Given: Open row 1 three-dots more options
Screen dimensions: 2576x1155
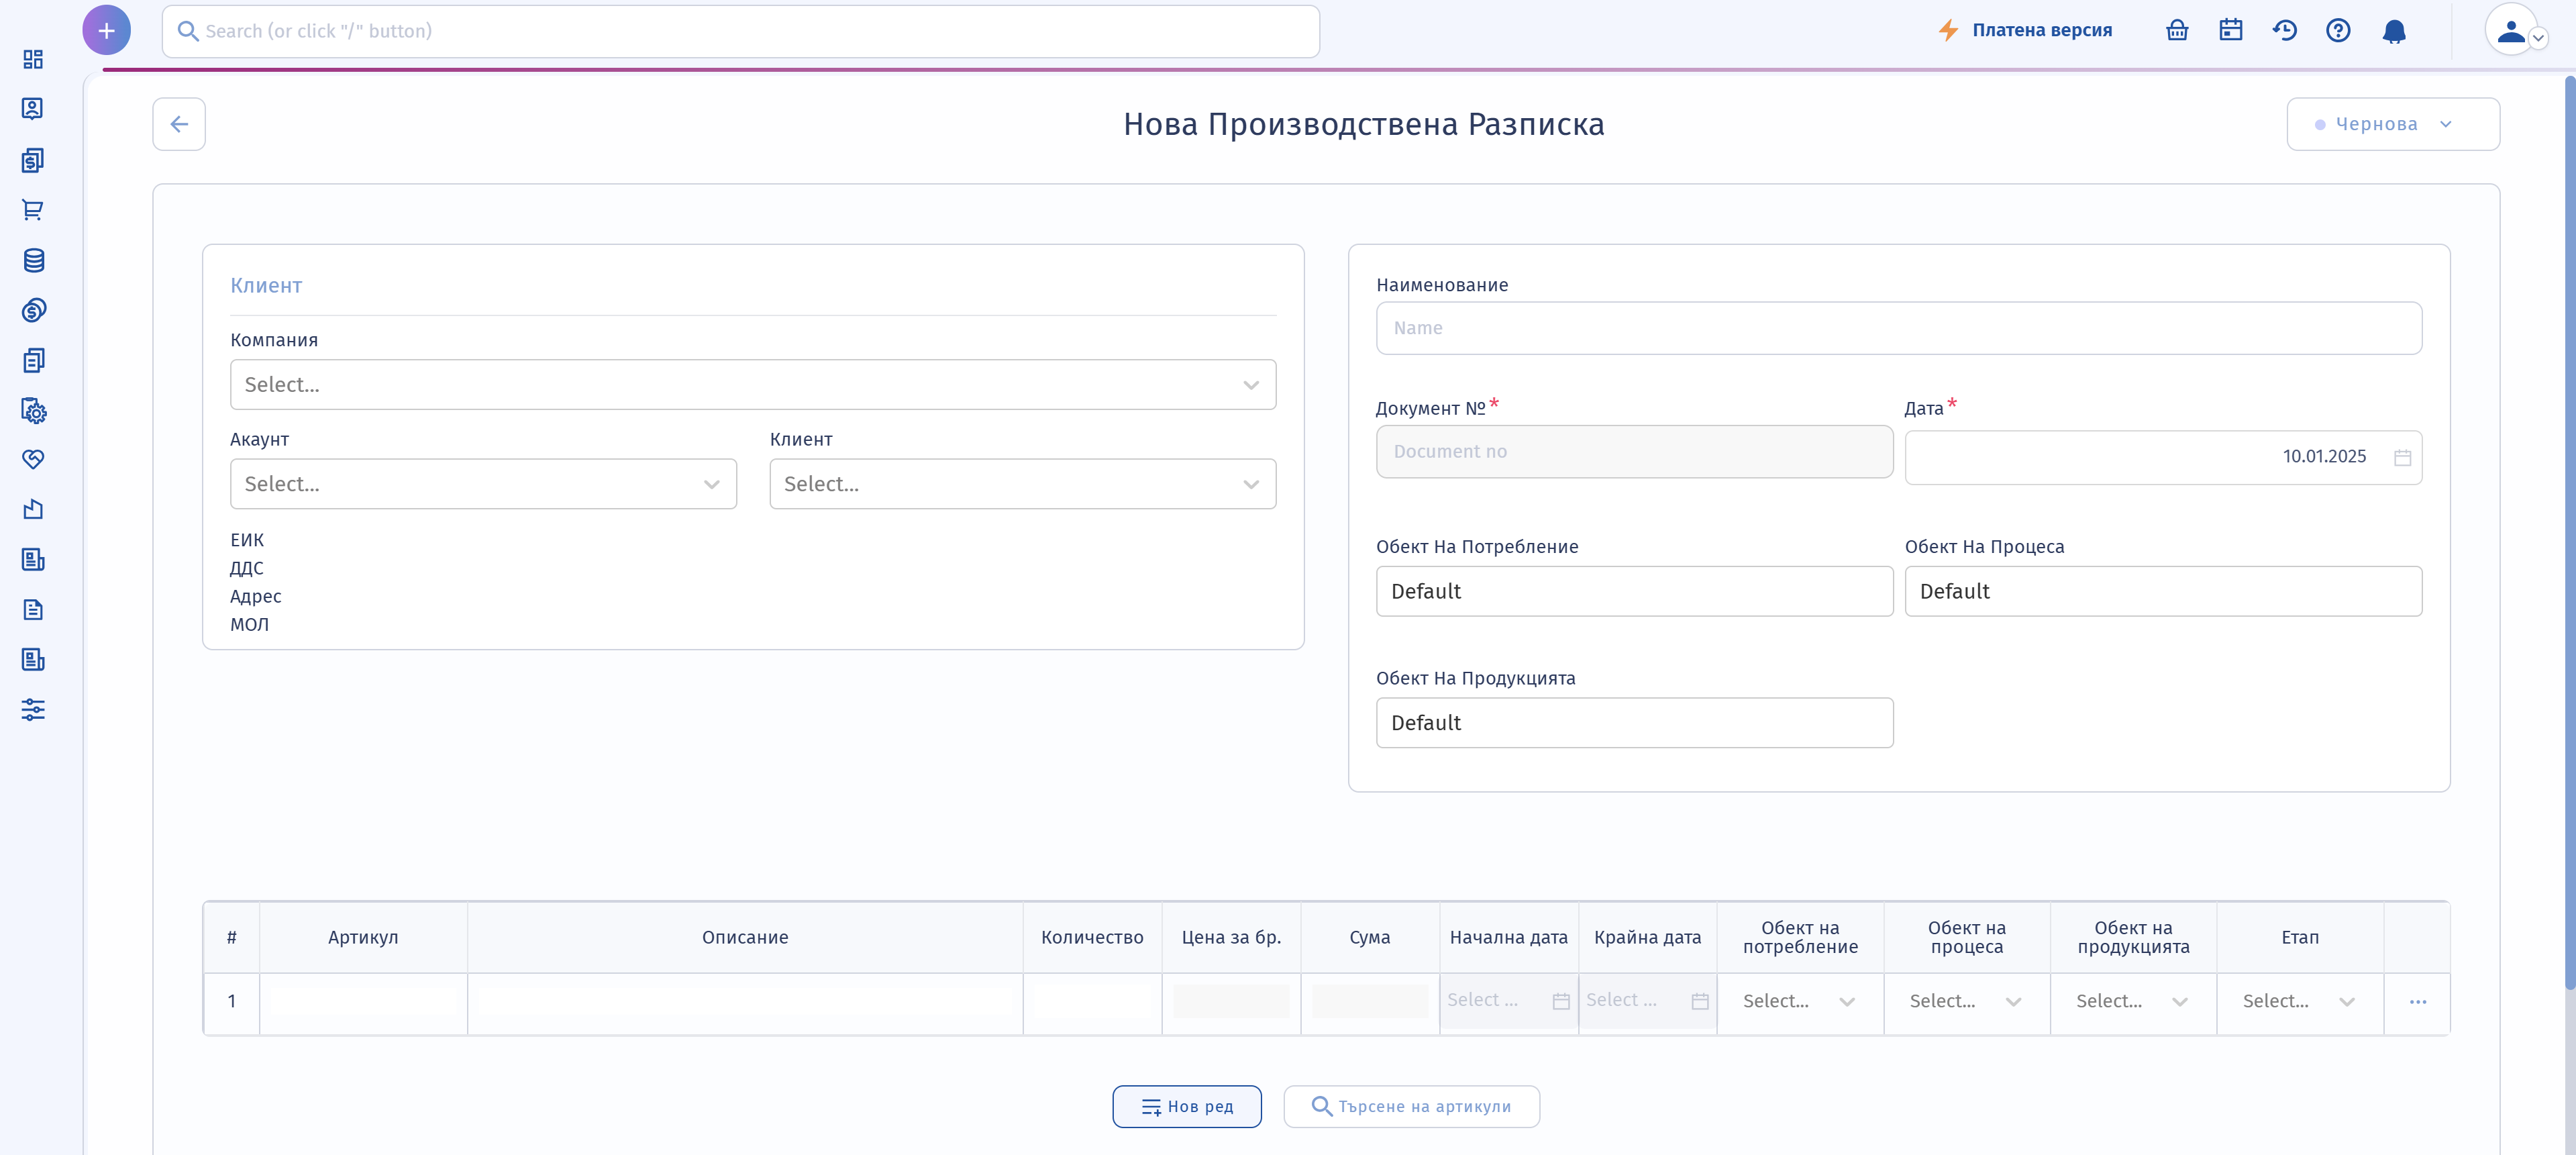Looking at the screenshot, I should click(2418, 1002).
